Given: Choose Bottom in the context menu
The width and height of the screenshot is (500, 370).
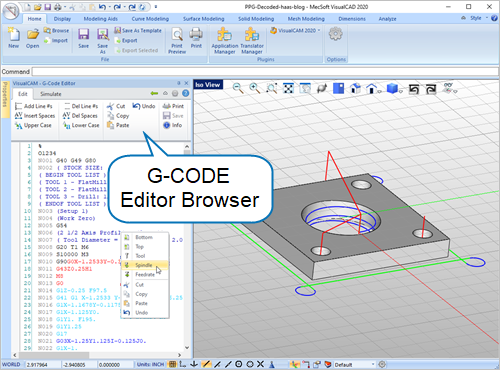Looking at the screenshot, I should coord(144,237).
